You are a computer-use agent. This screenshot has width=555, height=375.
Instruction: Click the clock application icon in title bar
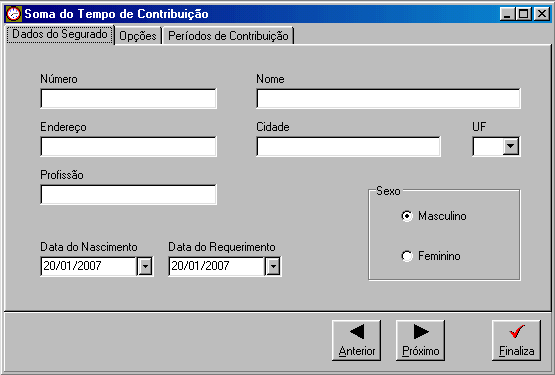pos(13,14)
